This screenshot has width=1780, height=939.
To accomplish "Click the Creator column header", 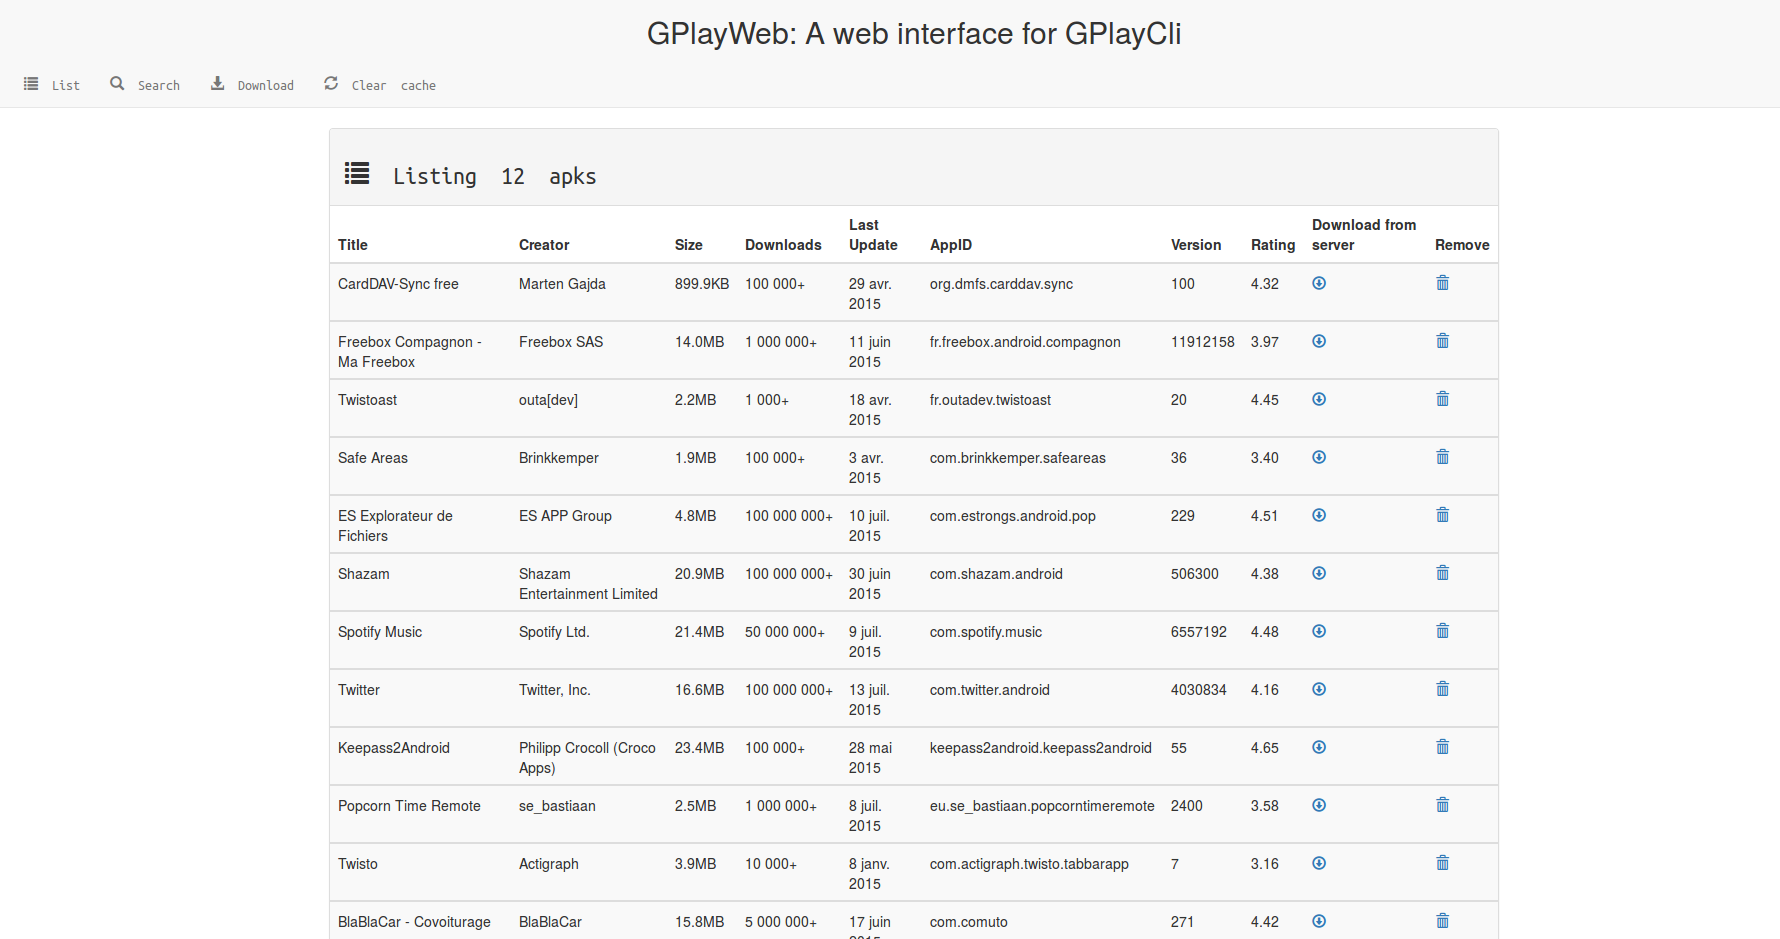I will [x=544, y=245].
